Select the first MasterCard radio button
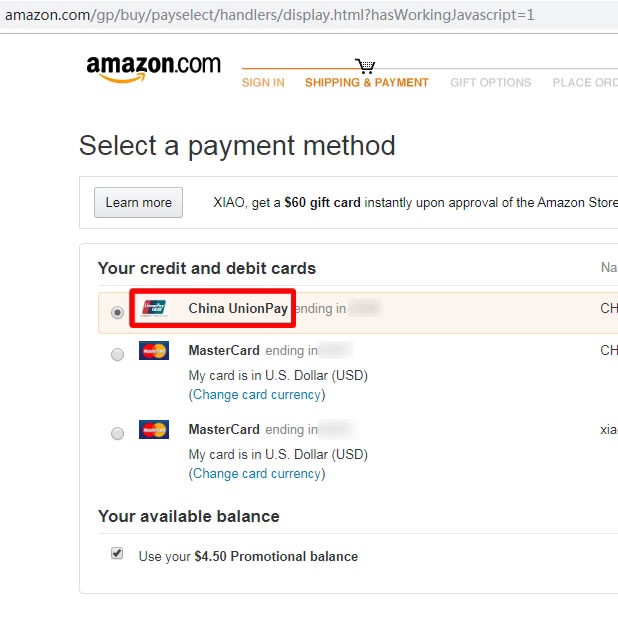Screen dimensions: 618x623 click(x=118, y=354)
